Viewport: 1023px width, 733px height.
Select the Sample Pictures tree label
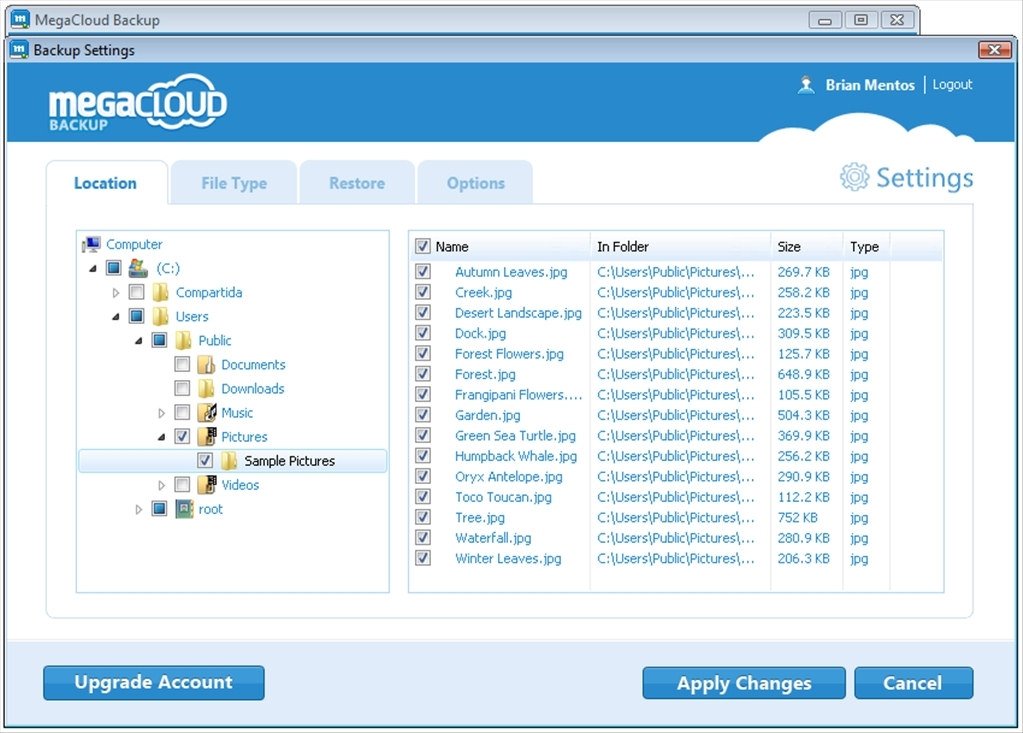pos(289,461)
